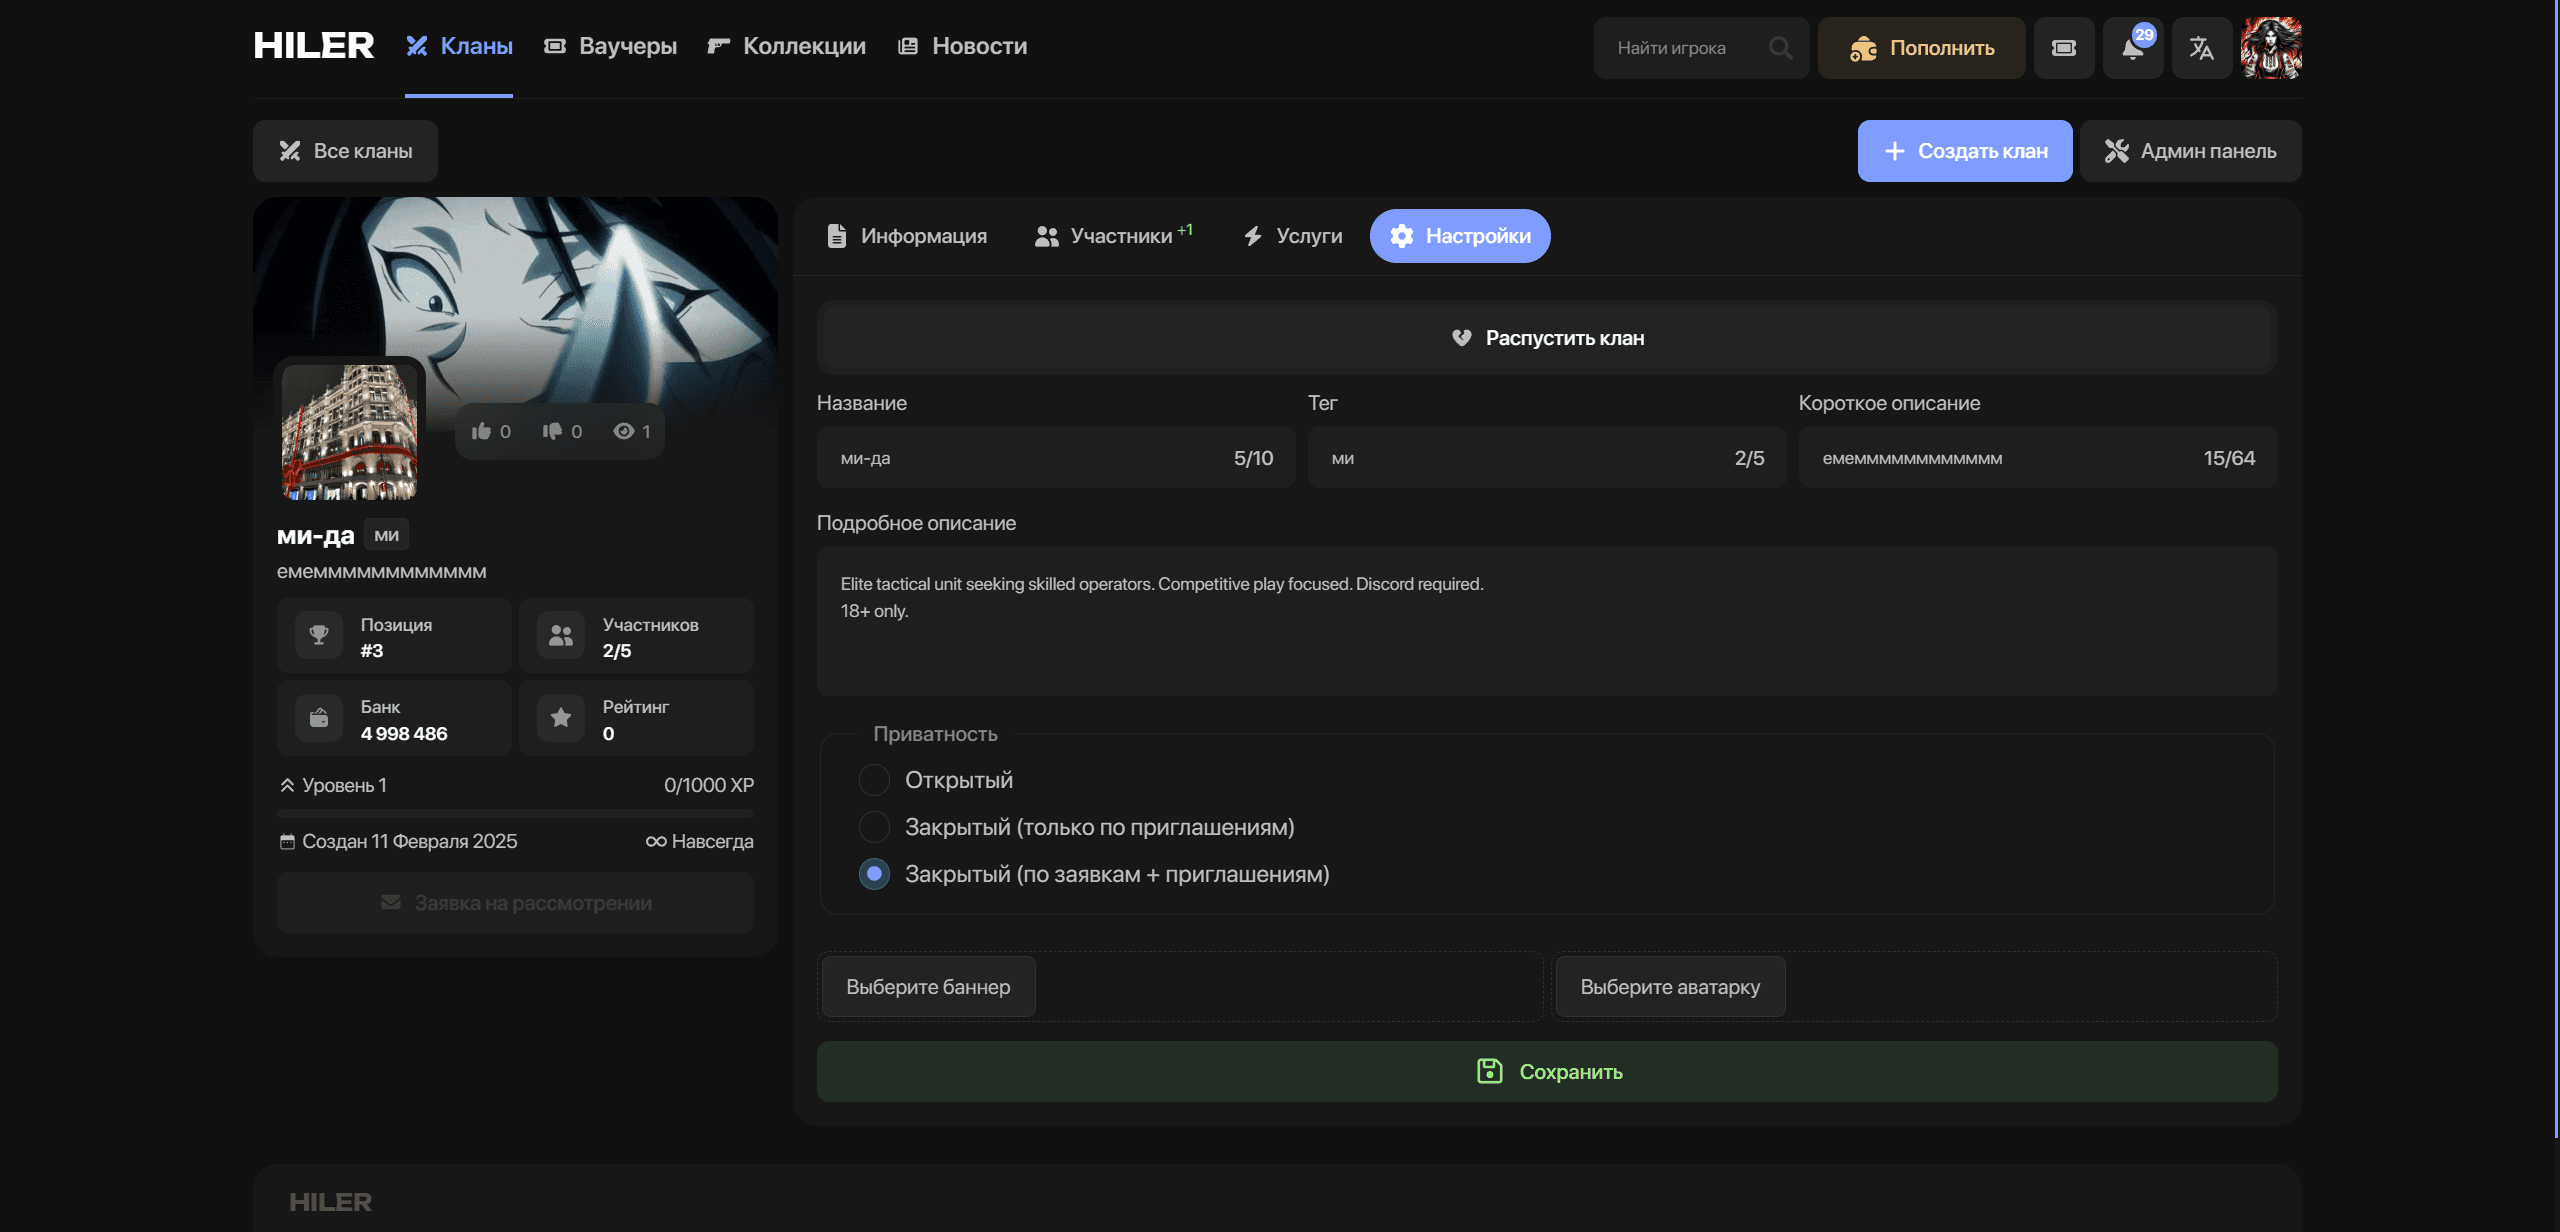Click the tools icon on Админ панель
This screenshot has width=2560, height=1232.
click(x=2116, y=151)
